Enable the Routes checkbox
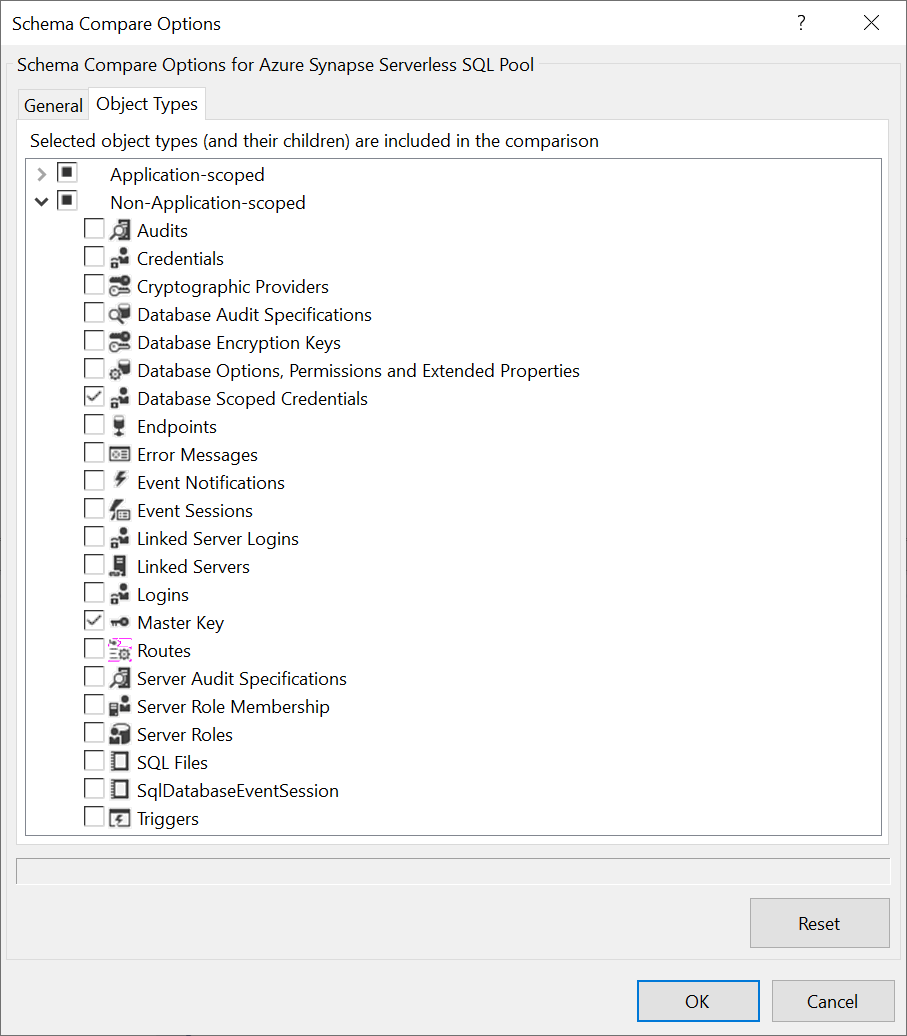 tap(94, 648)
